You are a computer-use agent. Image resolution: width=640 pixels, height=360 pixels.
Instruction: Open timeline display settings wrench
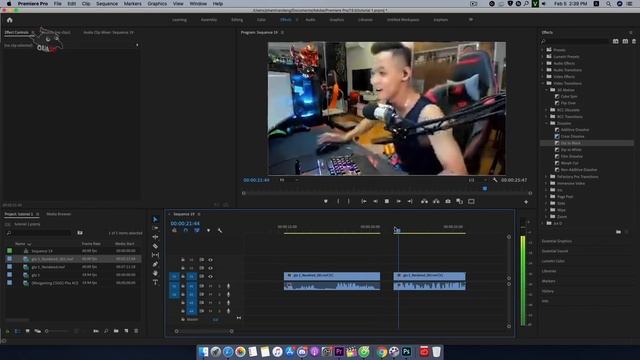(220, 231)
